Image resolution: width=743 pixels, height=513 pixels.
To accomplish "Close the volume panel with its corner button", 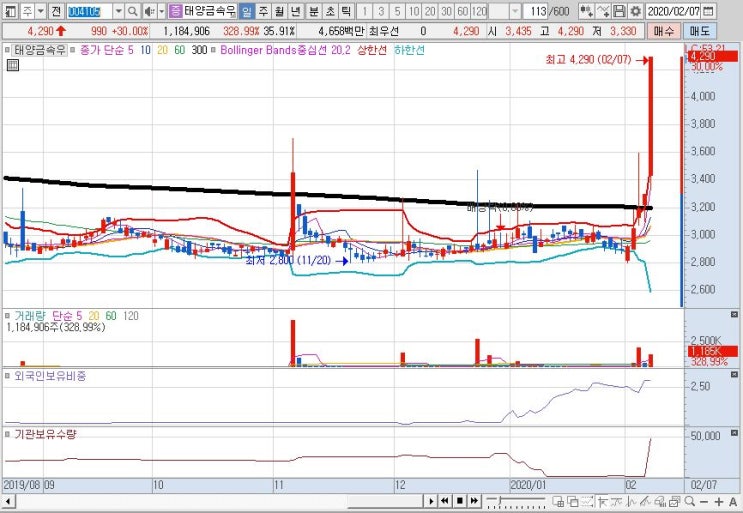I will pyautogui.click(x=734, y=315).
